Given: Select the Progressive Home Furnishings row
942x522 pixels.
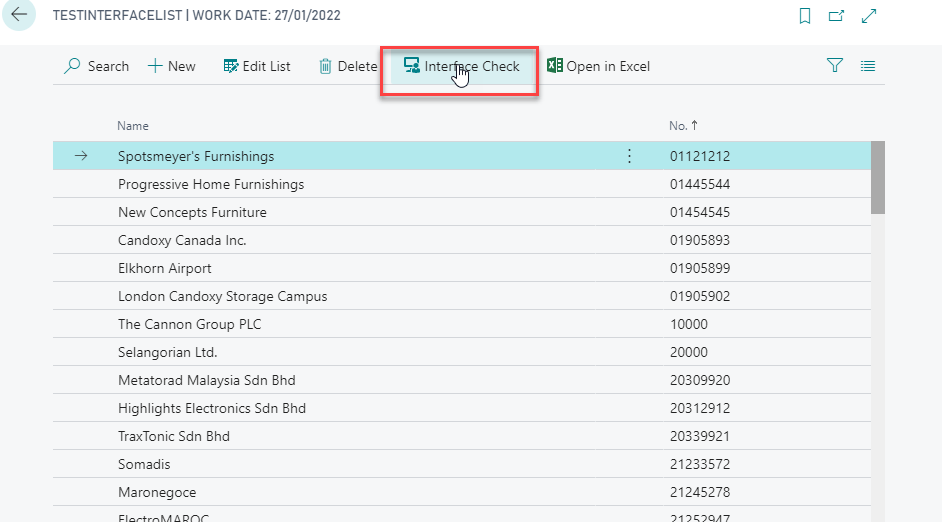Looking at the screenshot, I should point(211,184).
